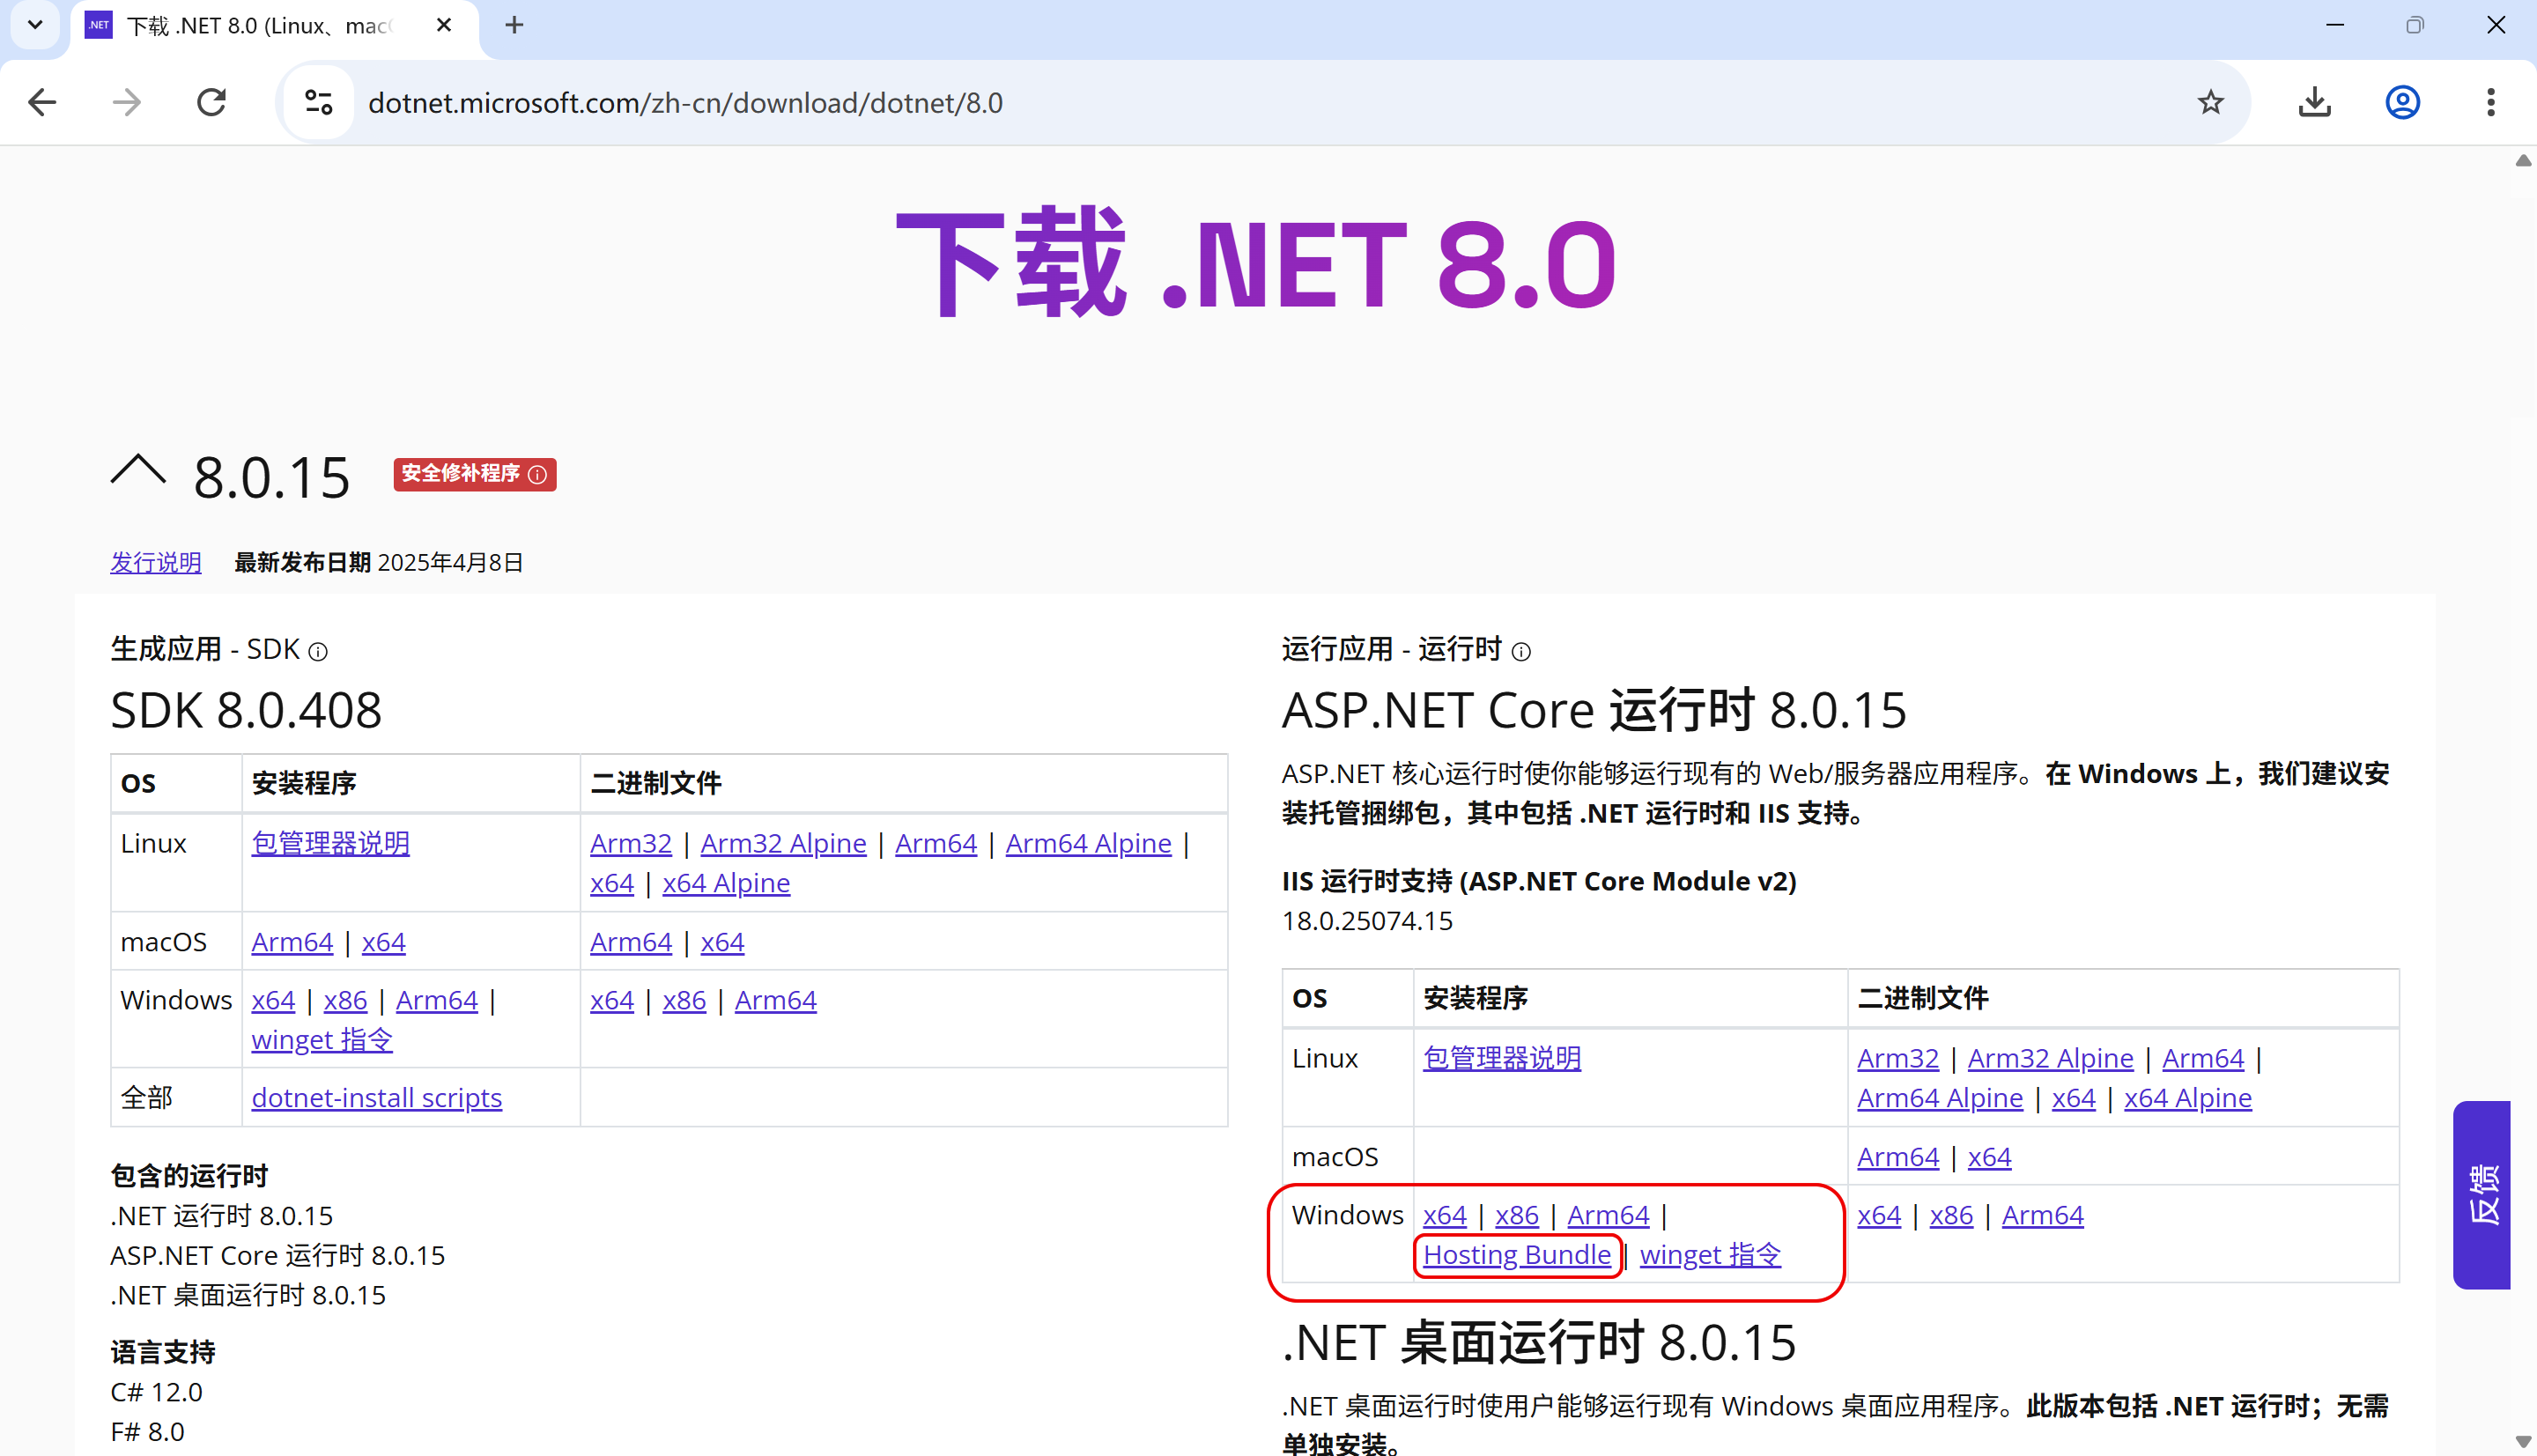Download ASP.NET Core macOS x64 binary
The width and height of the screenshot is (2537, 1456).
tap(1990, 1157)
